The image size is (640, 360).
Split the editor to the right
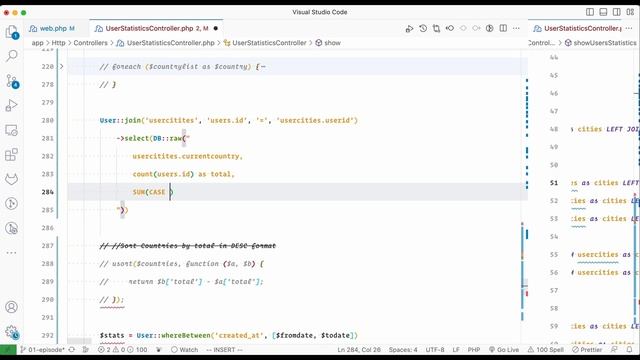click(503, 29)
